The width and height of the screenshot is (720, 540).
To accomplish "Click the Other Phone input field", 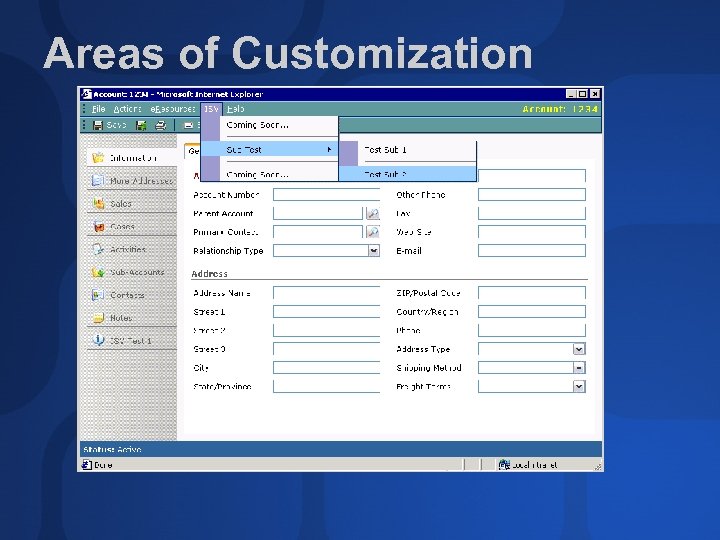I will tap(532, 195).
